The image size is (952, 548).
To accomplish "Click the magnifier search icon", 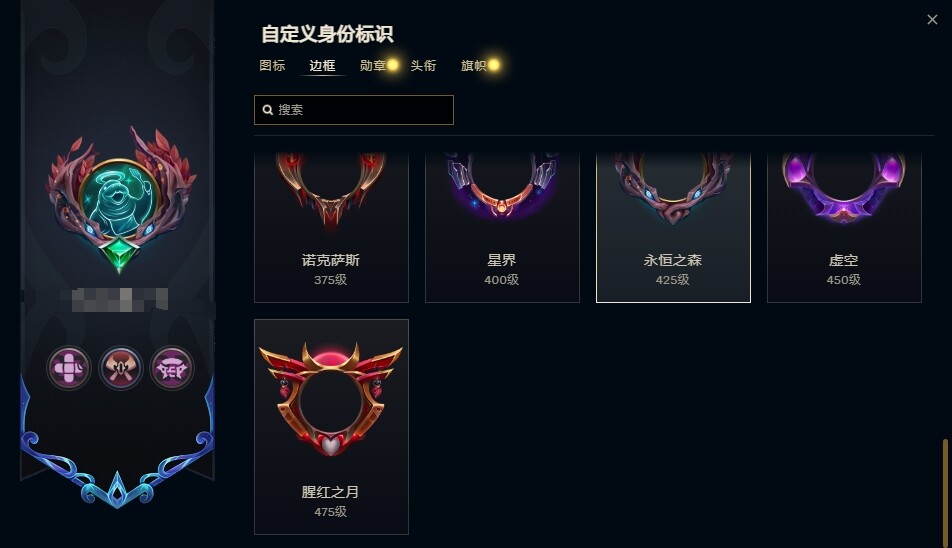I will coord(267,110).
